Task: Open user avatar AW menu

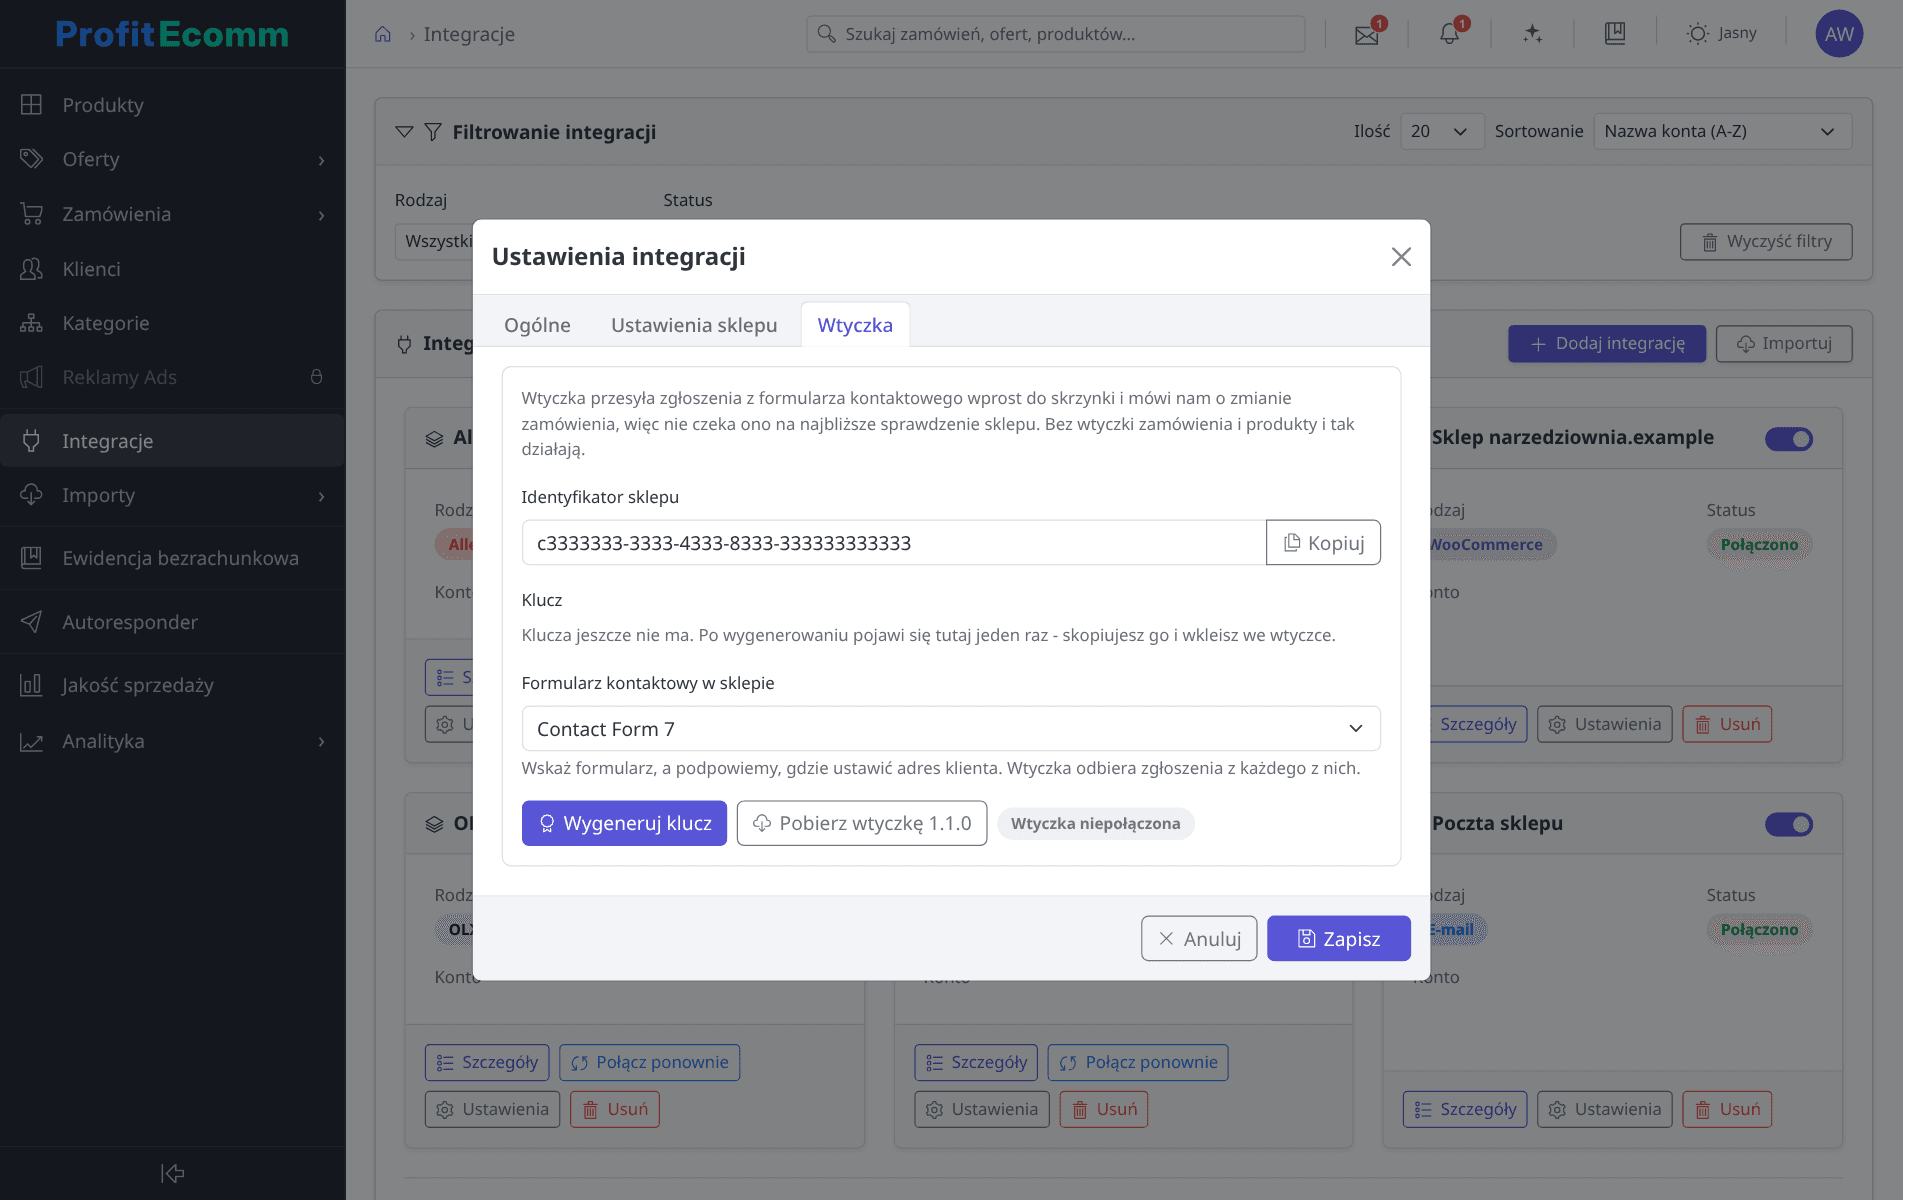Action: (1839, 34)
